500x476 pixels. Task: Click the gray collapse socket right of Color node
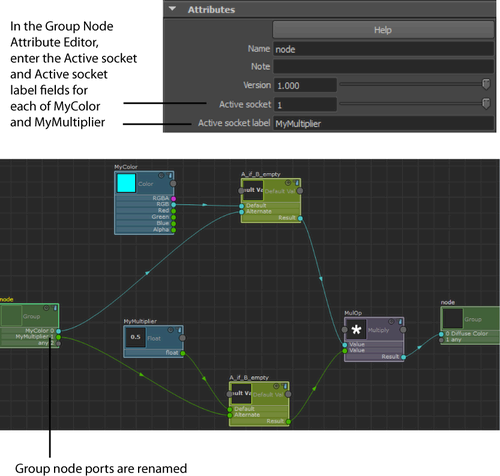pyautogui.click(x=173, y=183)
